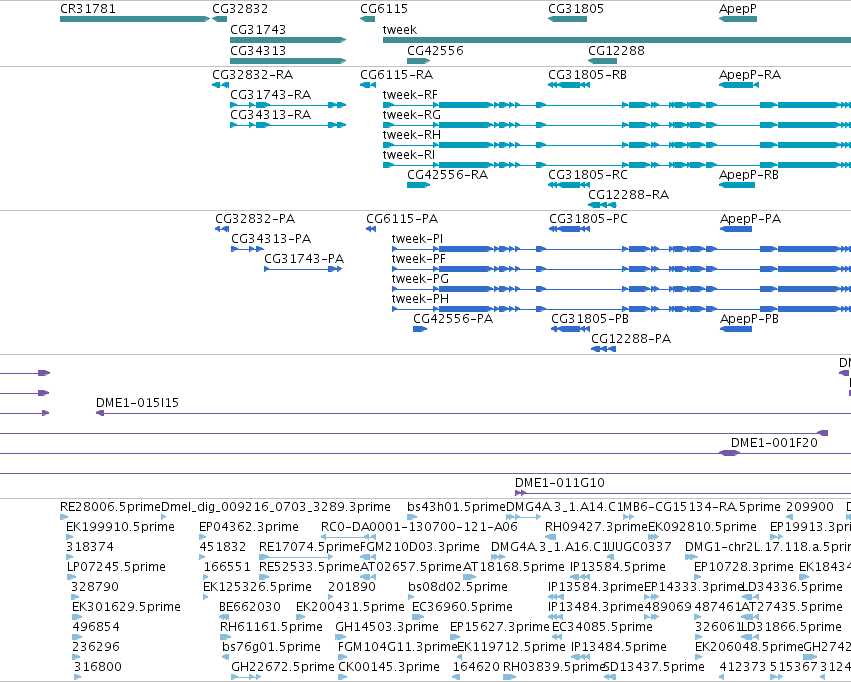Click EST EP10728.3prime
Screen dimensions: 851x682
(698, 577)
